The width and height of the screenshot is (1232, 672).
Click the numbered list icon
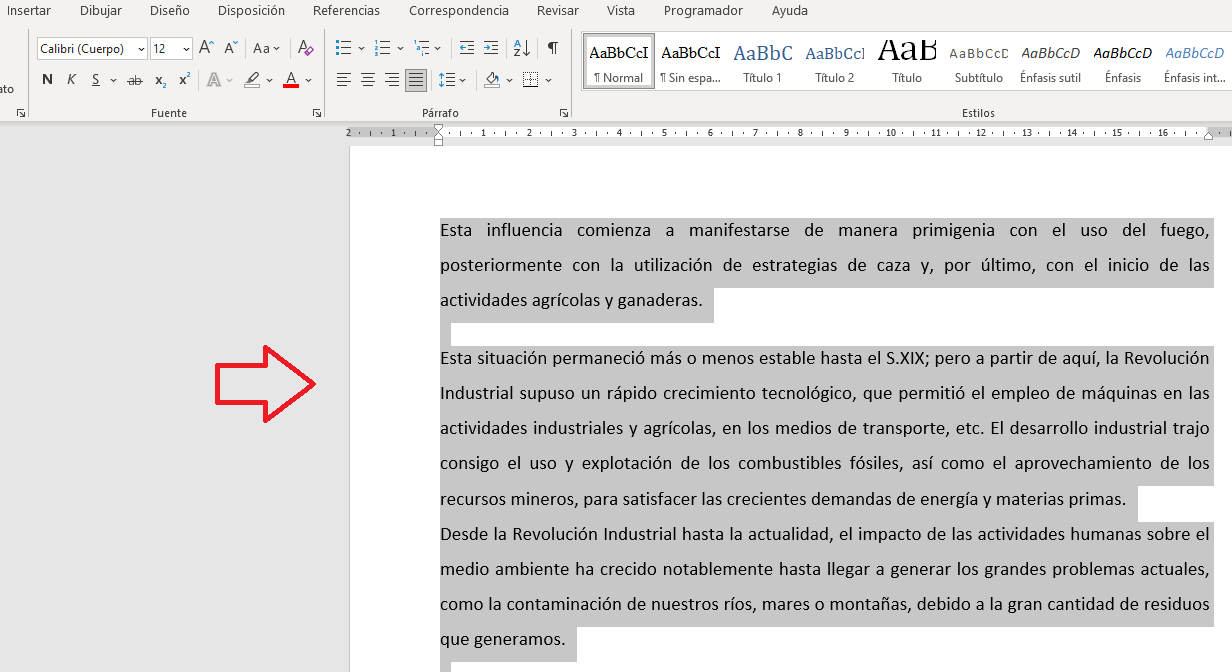click(382, 48)
